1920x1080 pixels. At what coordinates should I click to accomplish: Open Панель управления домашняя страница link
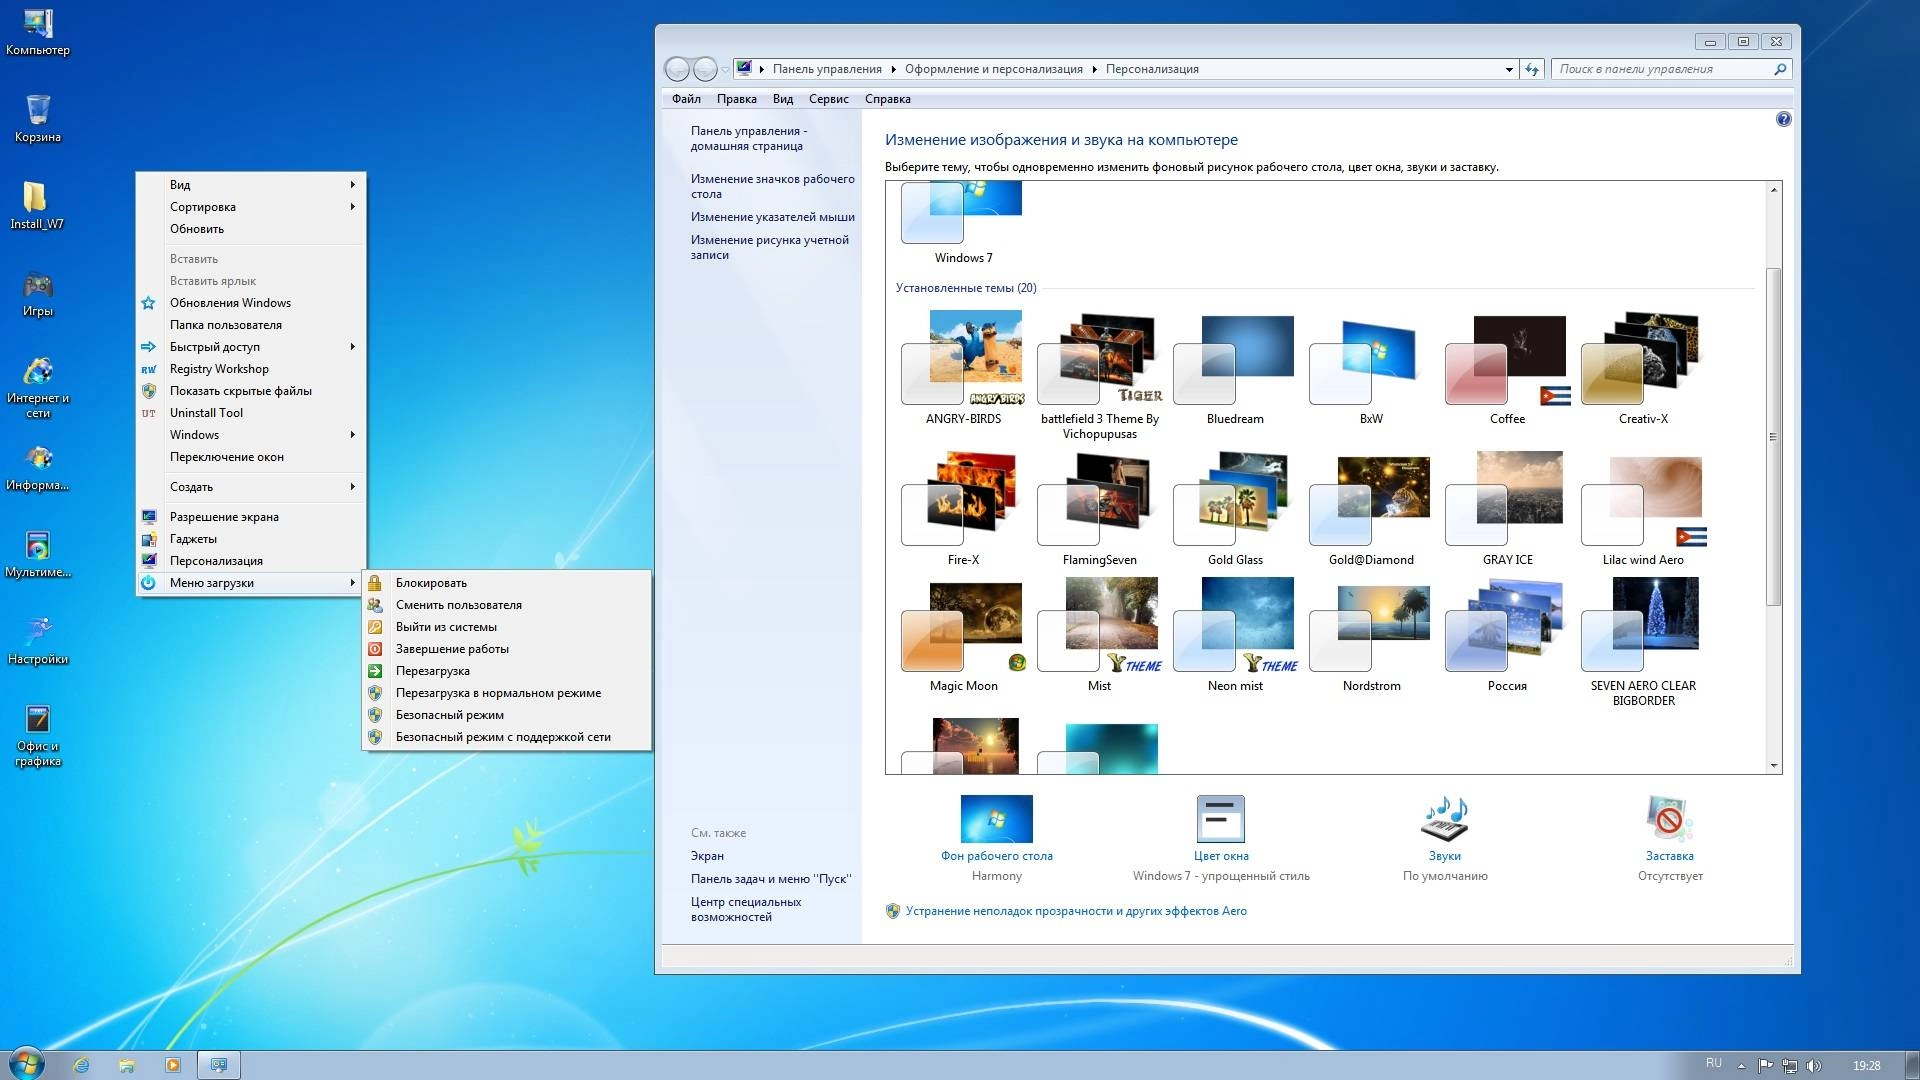[748, 139]
